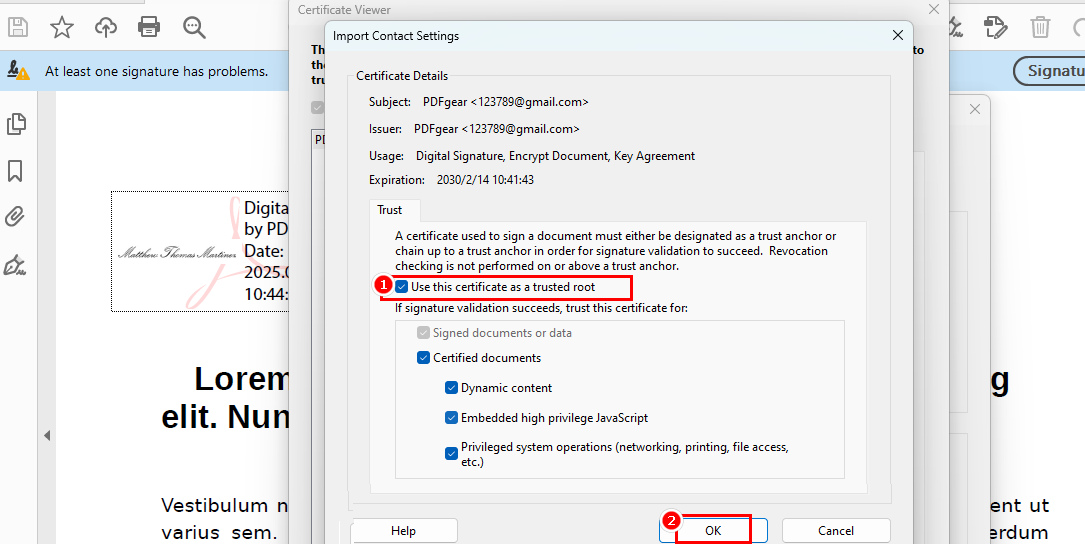Viewport: 1085px width, 544px height.
Task: Click the Help button
Action: click(x=403, y=531)
